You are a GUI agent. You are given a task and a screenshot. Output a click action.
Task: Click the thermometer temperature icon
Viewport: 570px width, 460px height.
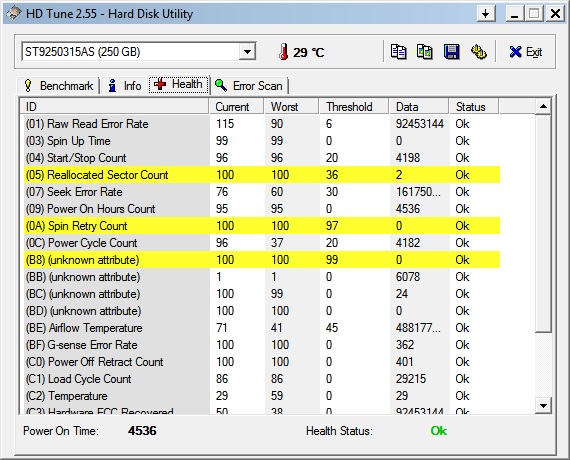(x=284, y=52)
